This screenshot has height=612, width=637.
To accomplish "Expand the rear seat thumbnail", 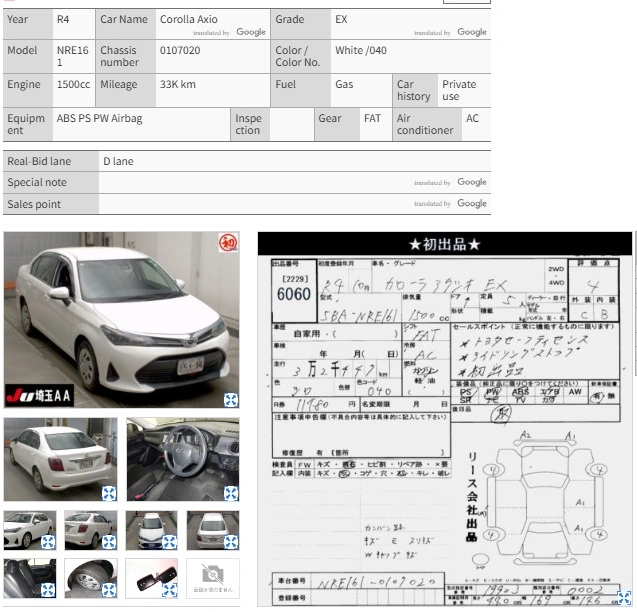I will click(x=48, y=590).
